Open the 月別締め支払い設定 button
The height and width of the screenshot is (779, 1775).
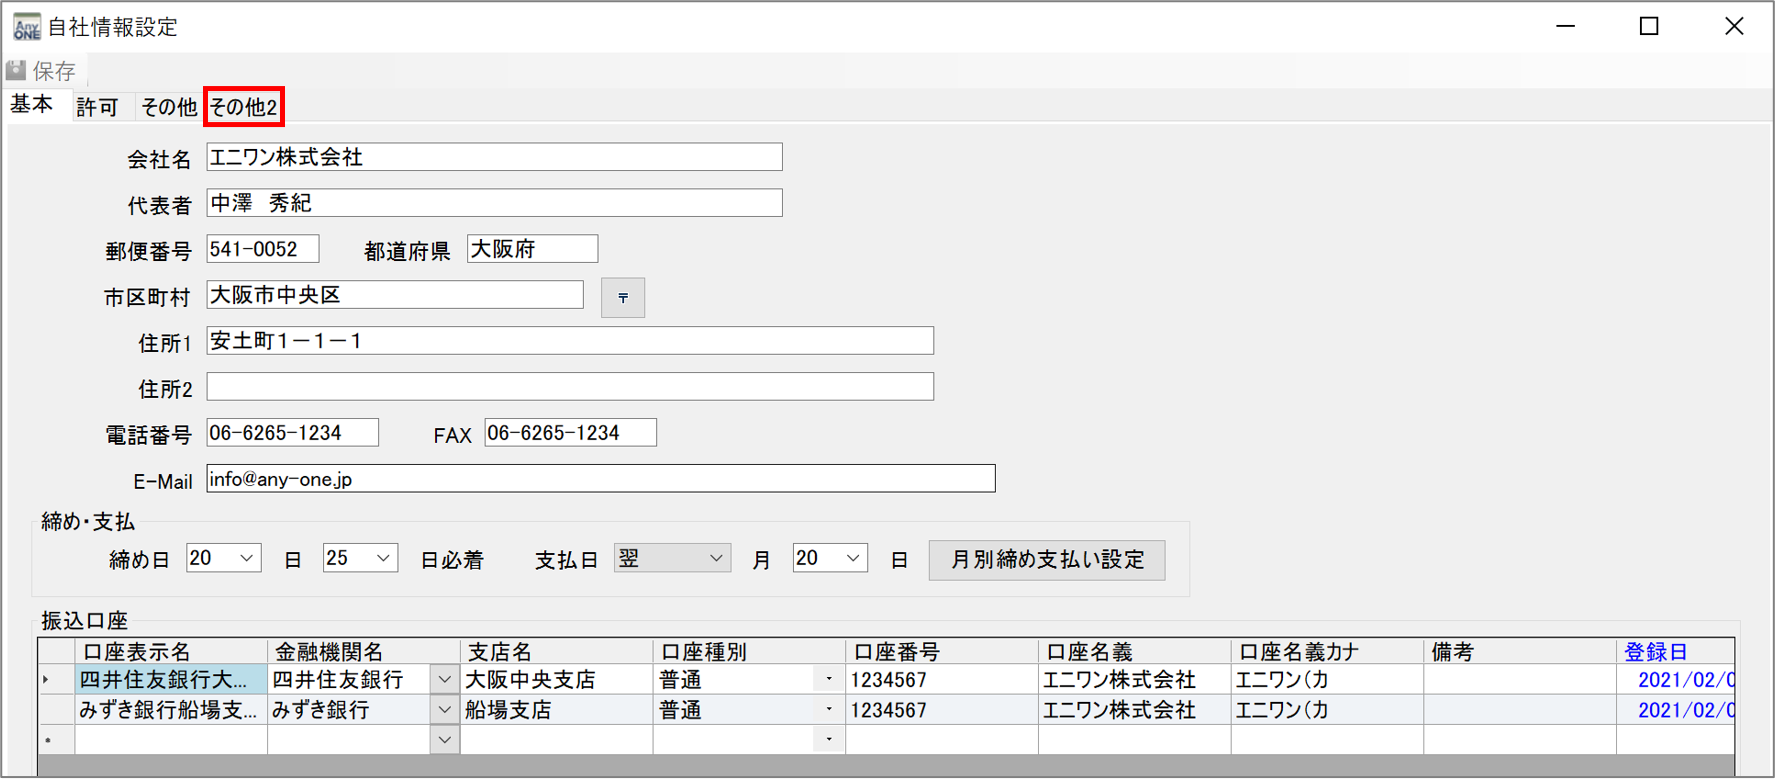pyautogui.click(x=1046, y=560)
